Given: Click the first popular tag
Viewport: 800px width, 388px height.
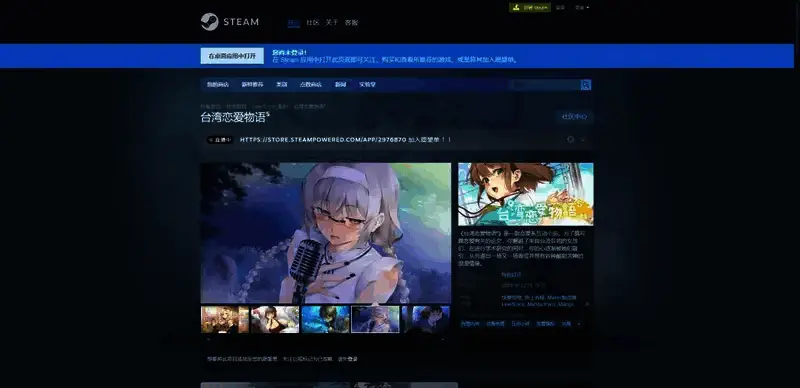Looking at the screenshot, I should click(x=470, y=324).
